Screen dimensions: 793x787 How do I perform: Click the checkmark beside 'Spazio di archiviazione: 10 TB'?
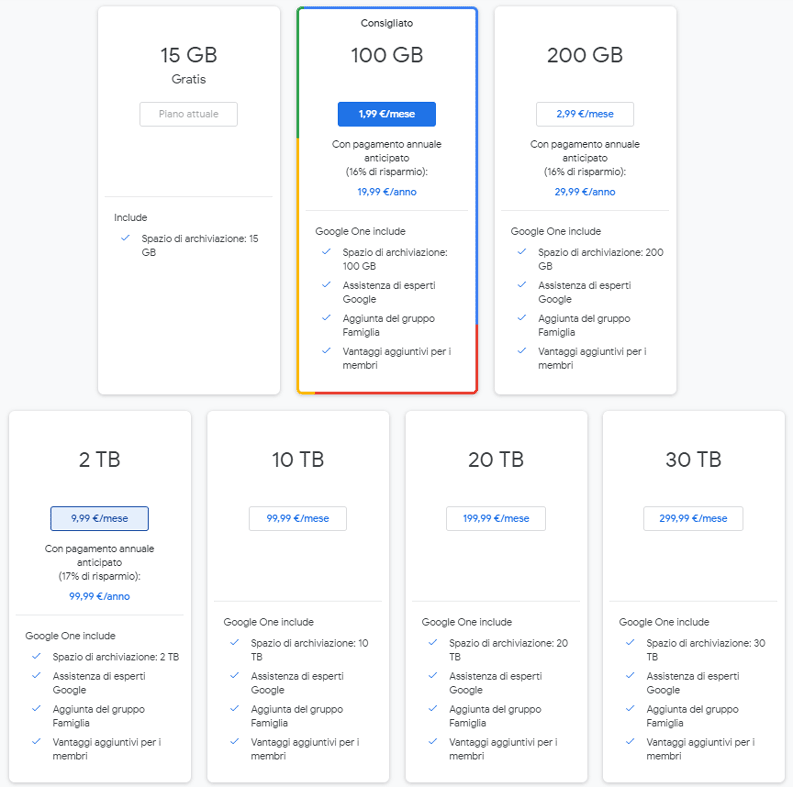[x=235, y=642]
